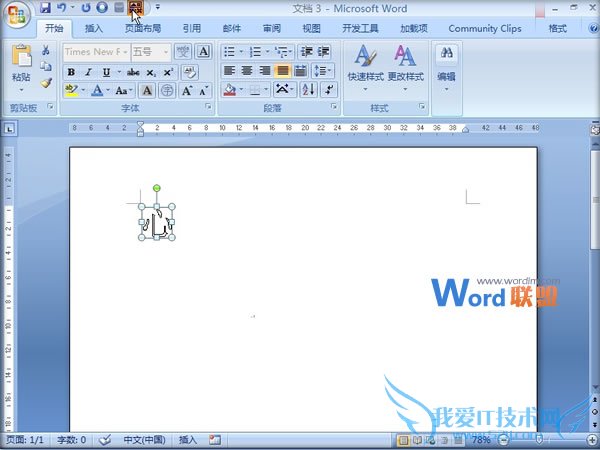The height and width of the screenshot is (450, 600).
Task: Apply numbered list
Action: point(255,51)
